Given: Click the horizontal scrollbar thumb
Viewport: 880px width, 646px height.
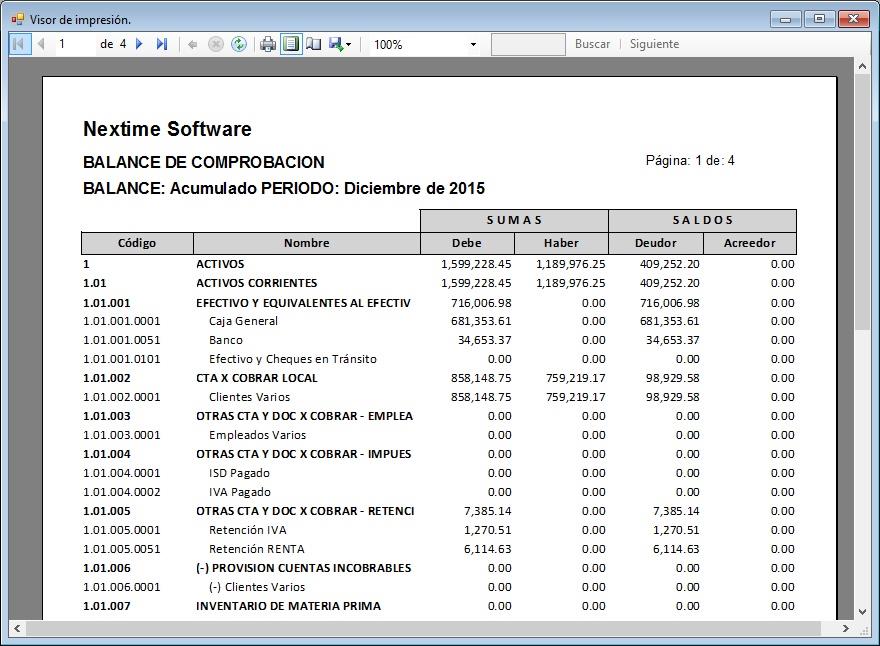Looking at the screenshot, I should coord(424,629).
